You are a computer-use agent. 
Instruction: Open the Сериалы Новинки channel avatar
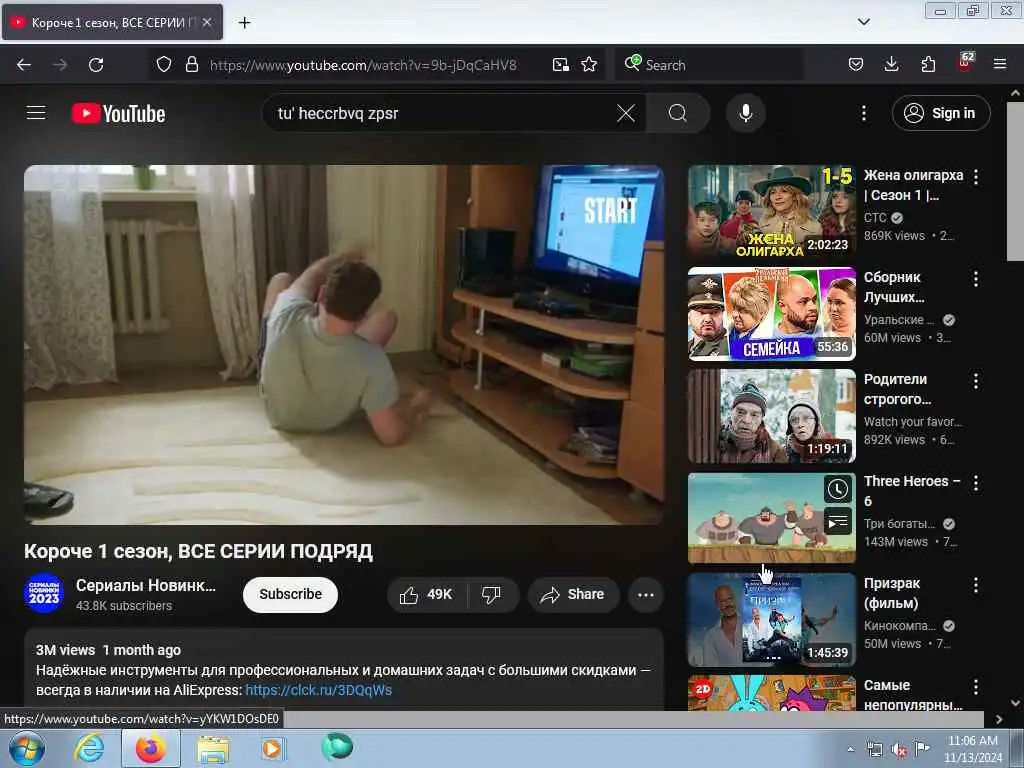(x=44, y=593)
